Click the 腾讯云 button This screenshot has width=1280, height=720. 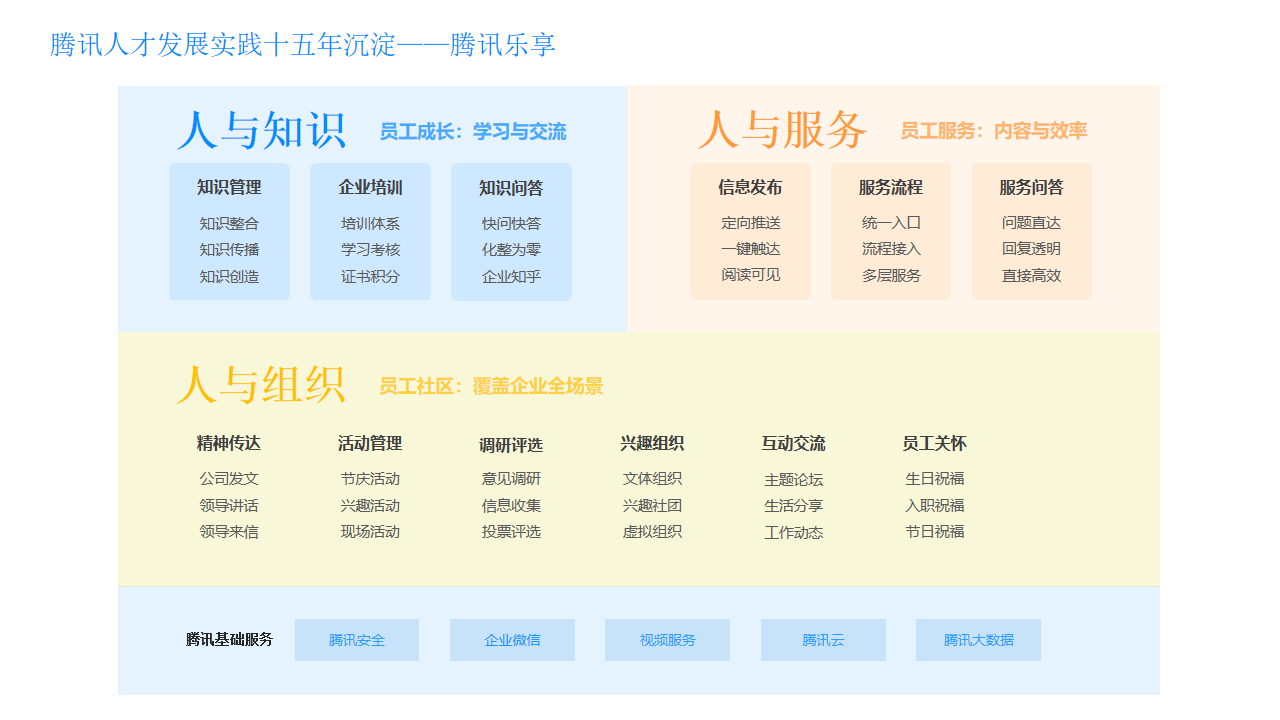point(823,640)
